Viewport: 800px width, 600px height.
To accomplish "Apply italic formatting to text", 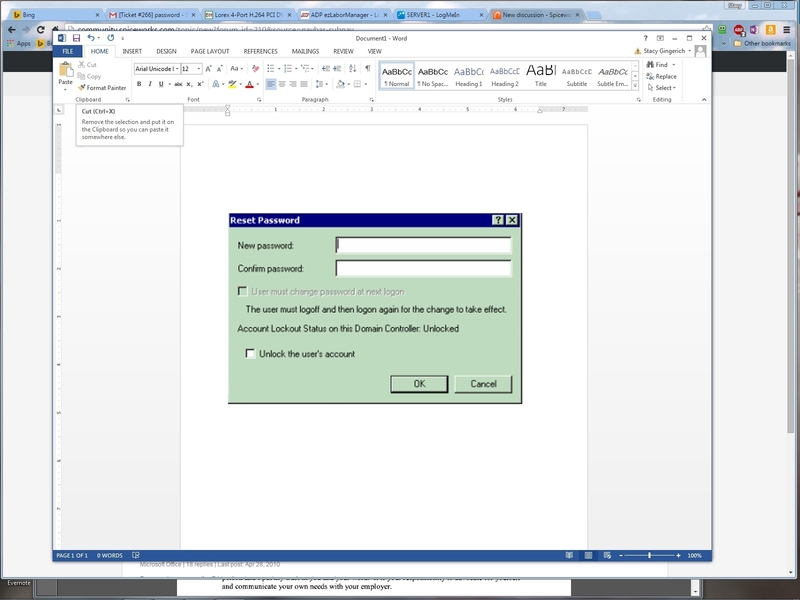I will tap(150, 83).
